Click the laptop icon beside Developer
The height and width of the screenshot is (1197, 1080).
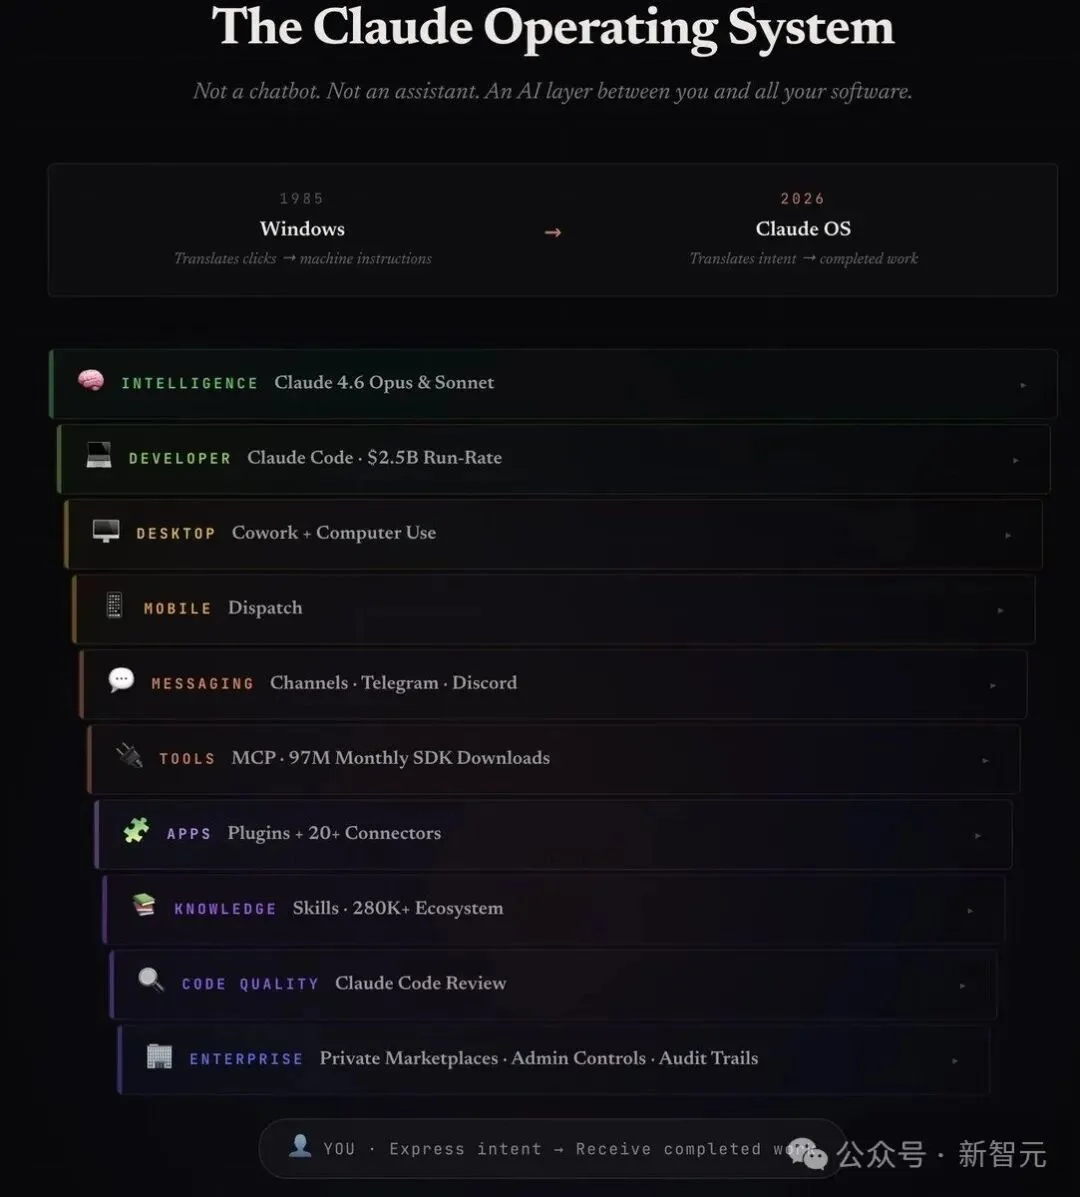click(98, 456)
